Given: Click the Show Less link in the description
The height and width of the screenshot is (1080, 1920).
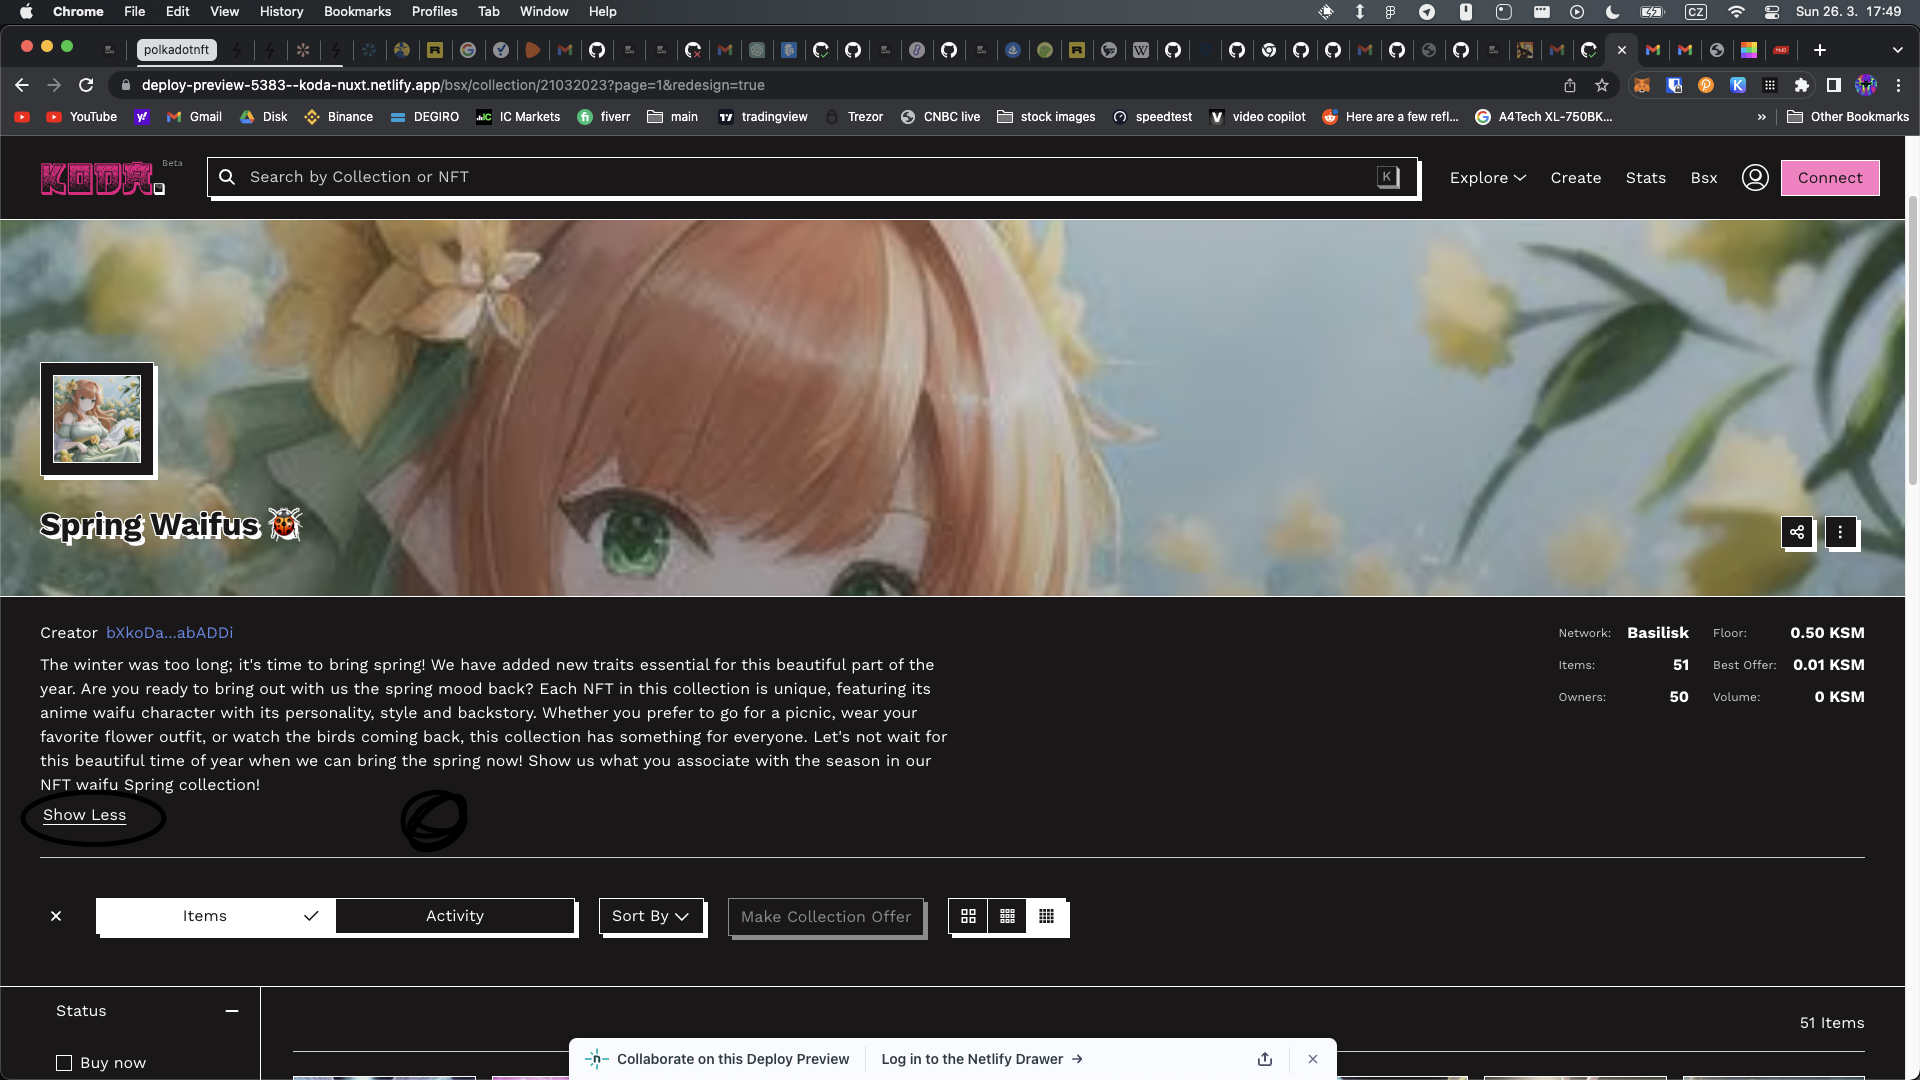Looking at the screenshot, I should pos(83,814).
